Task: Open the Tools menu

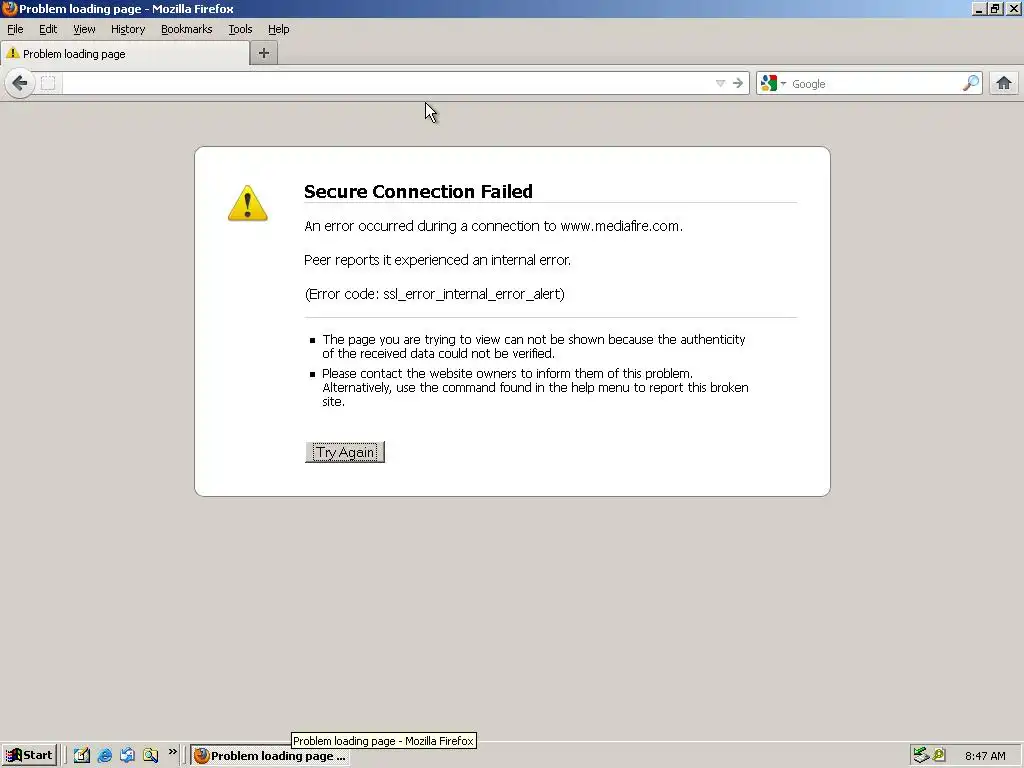Action: pos(240,29)
